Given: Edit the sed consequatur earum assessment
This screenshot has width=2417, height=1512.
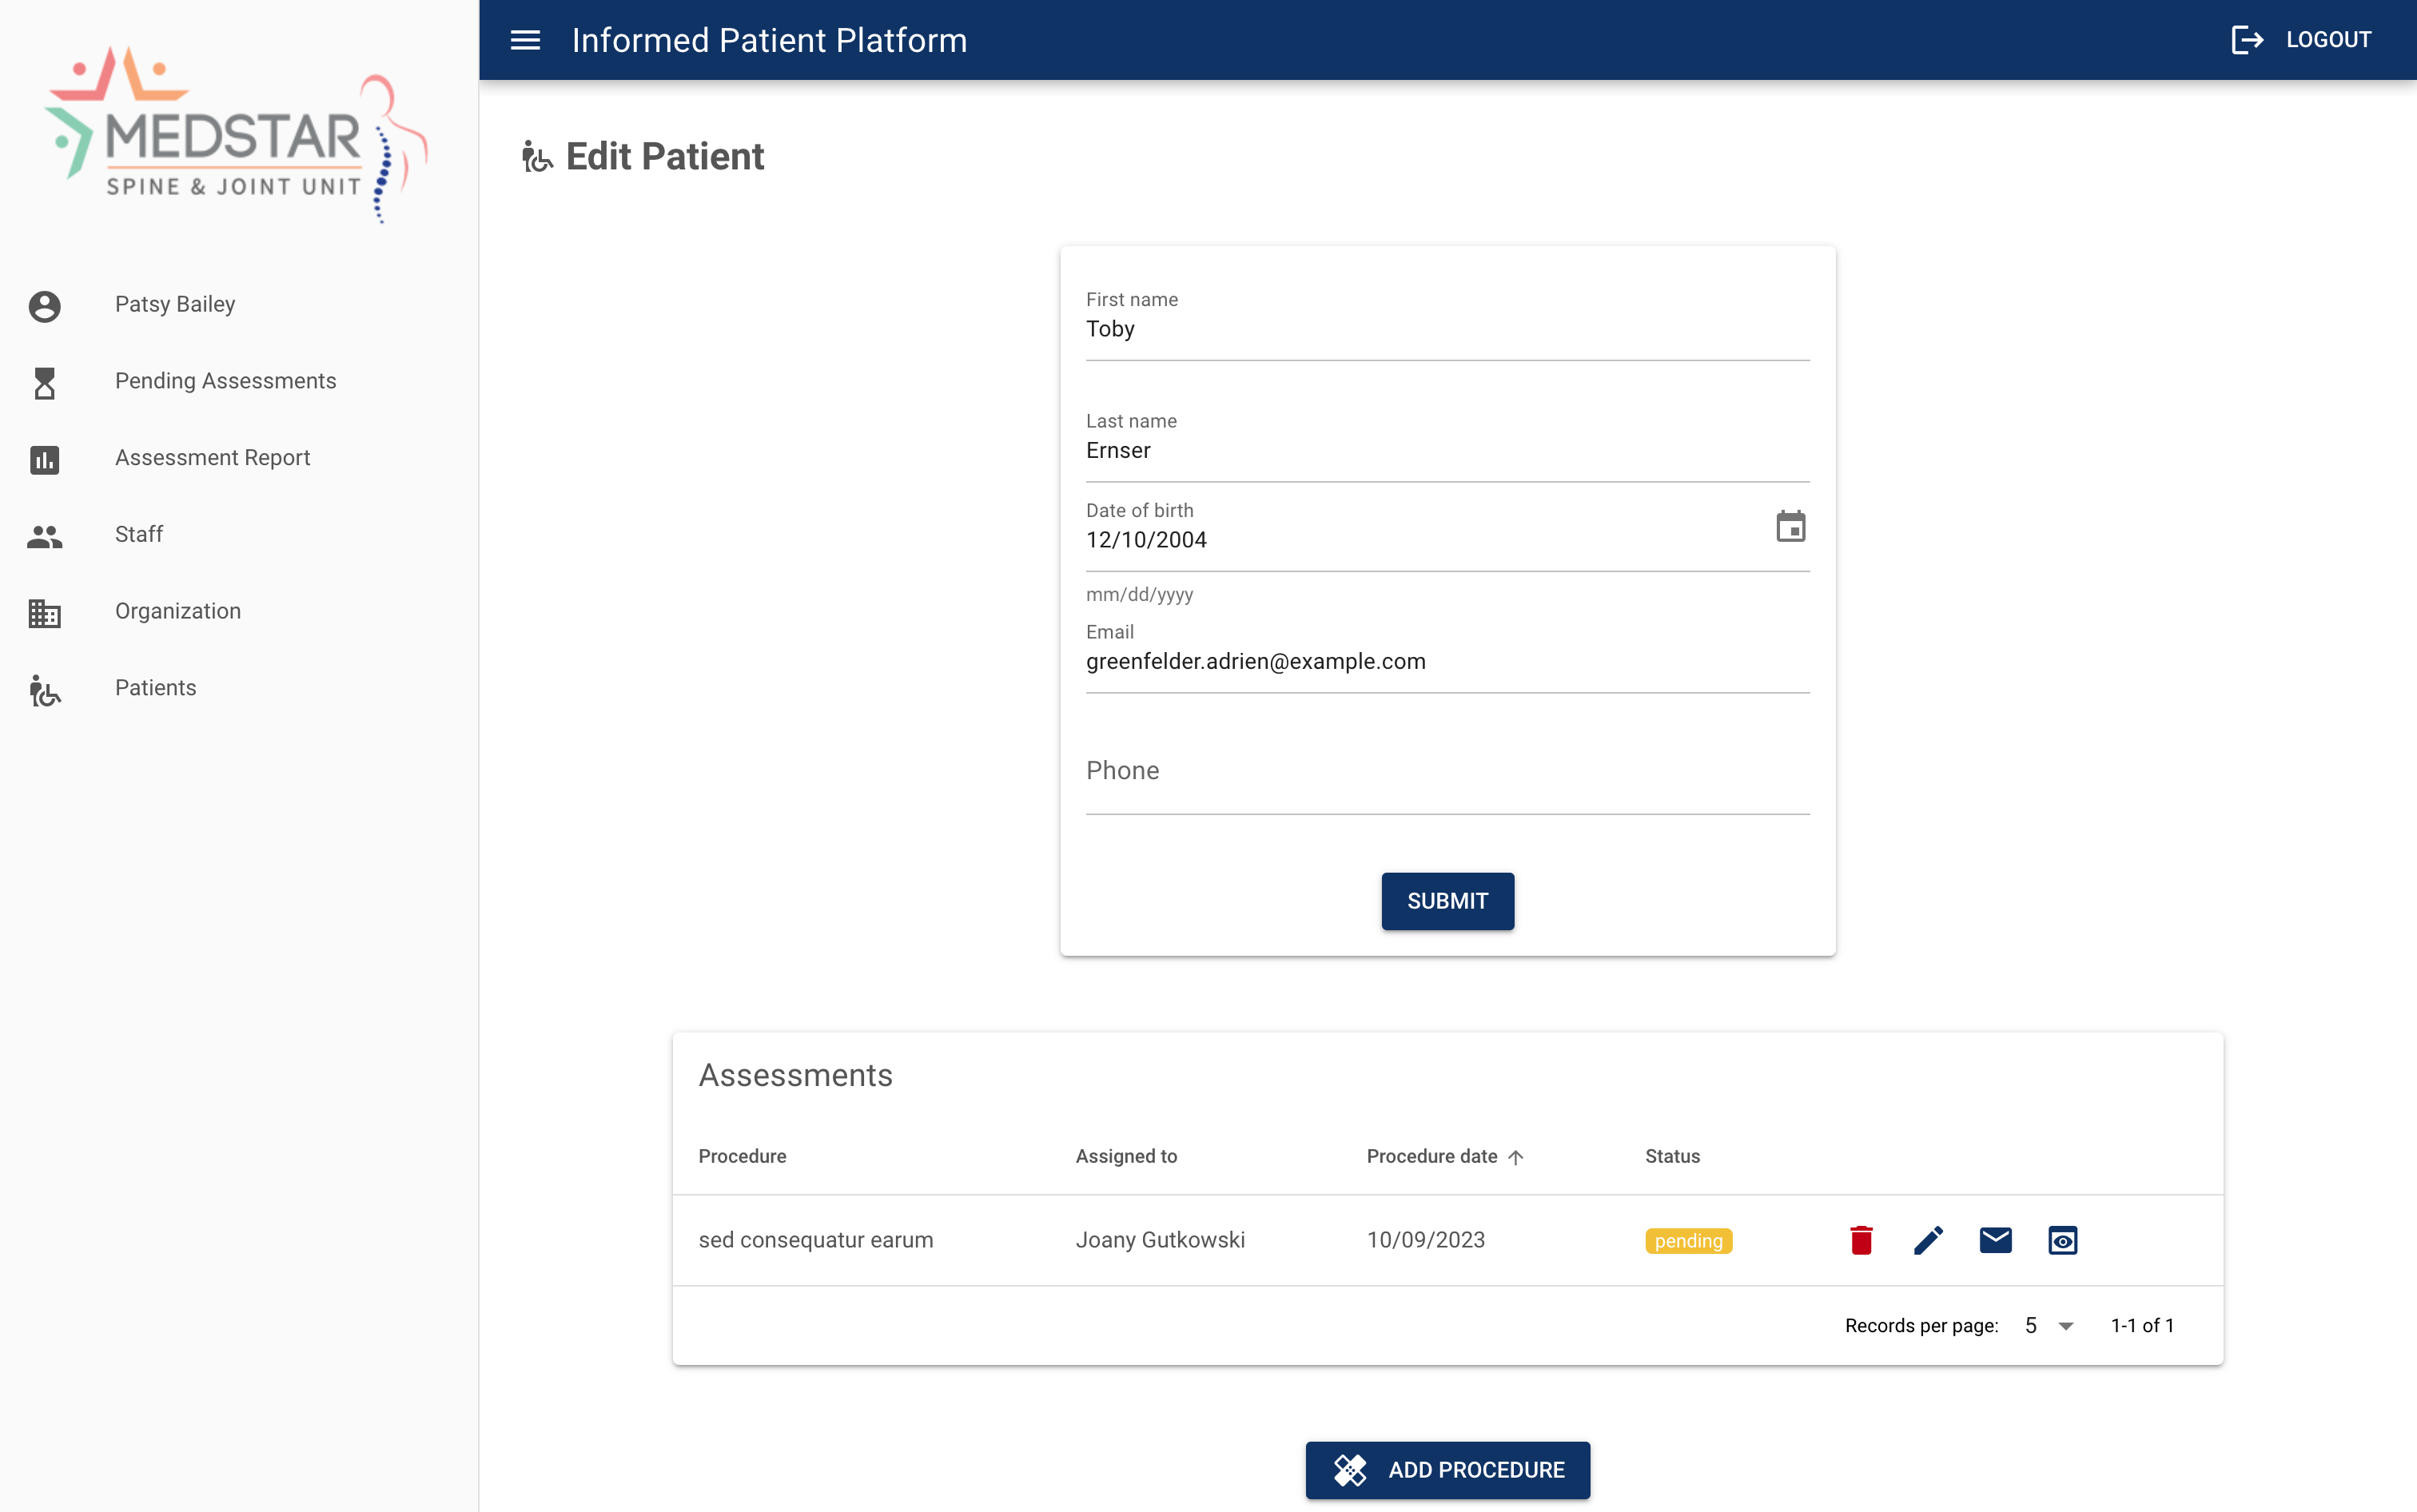Looking at the screenshot, I should click(1928, 1240).
